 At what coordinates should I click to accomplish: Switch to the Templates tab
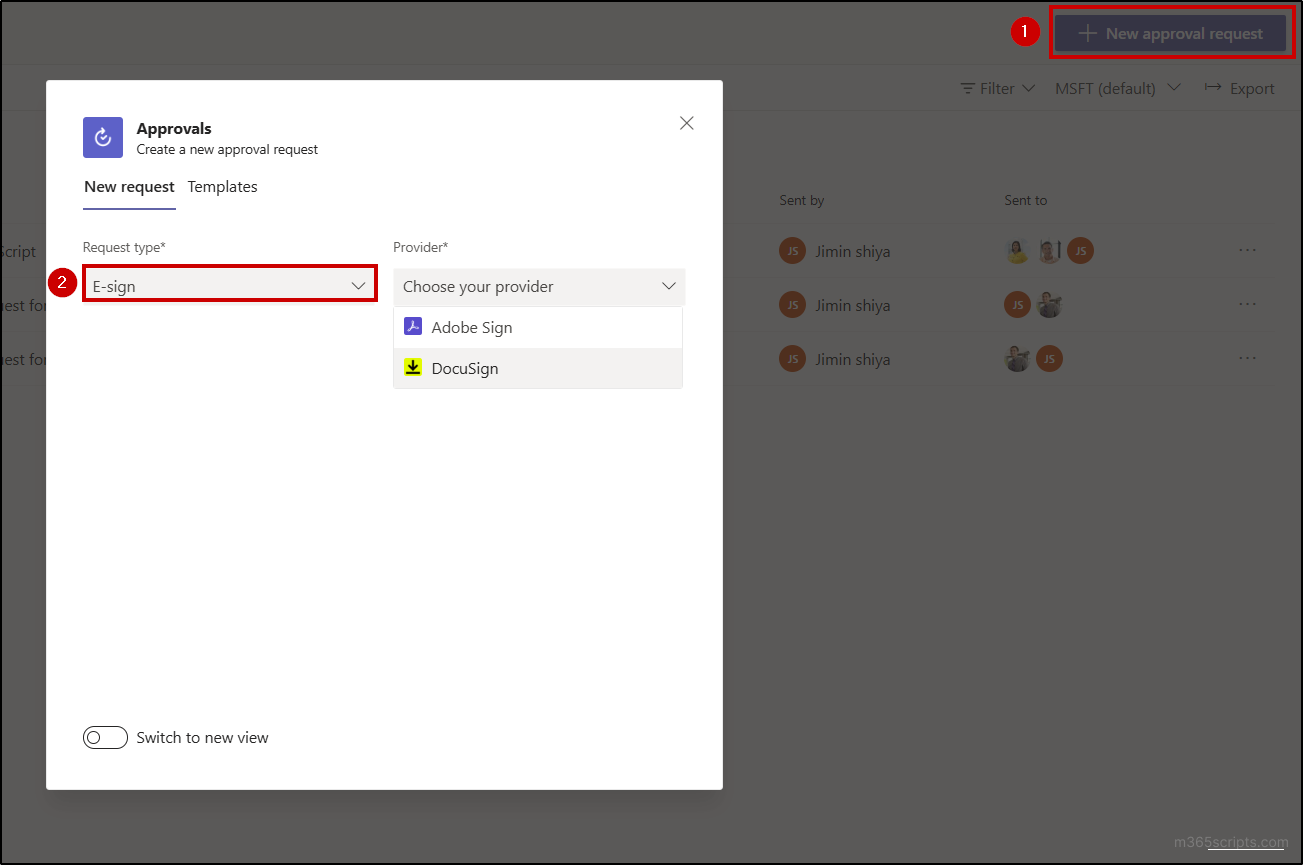[x=222, y=187]
